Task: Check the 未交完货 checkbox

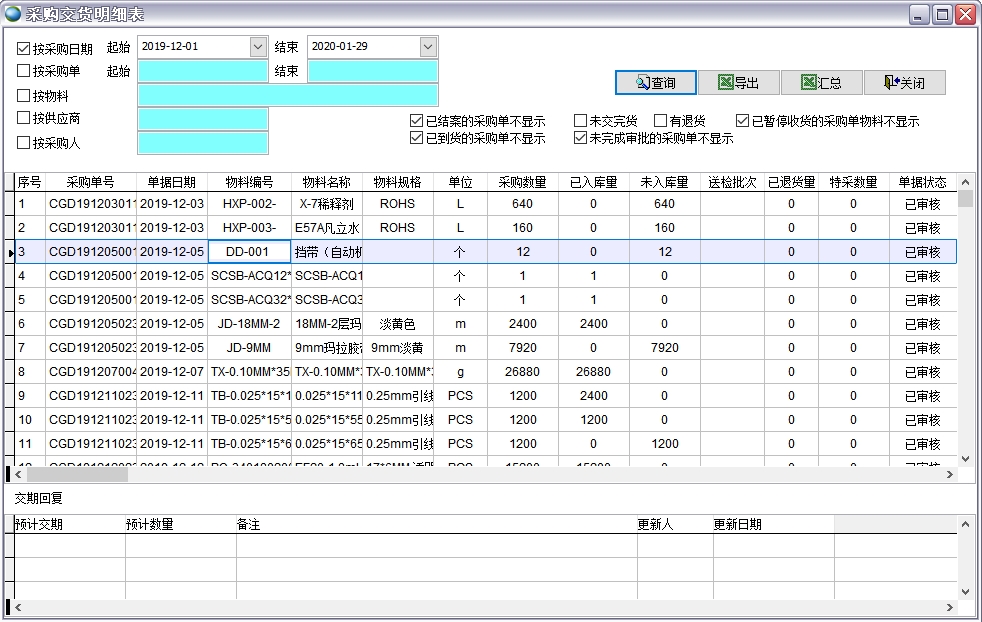Action: (580, 121)
